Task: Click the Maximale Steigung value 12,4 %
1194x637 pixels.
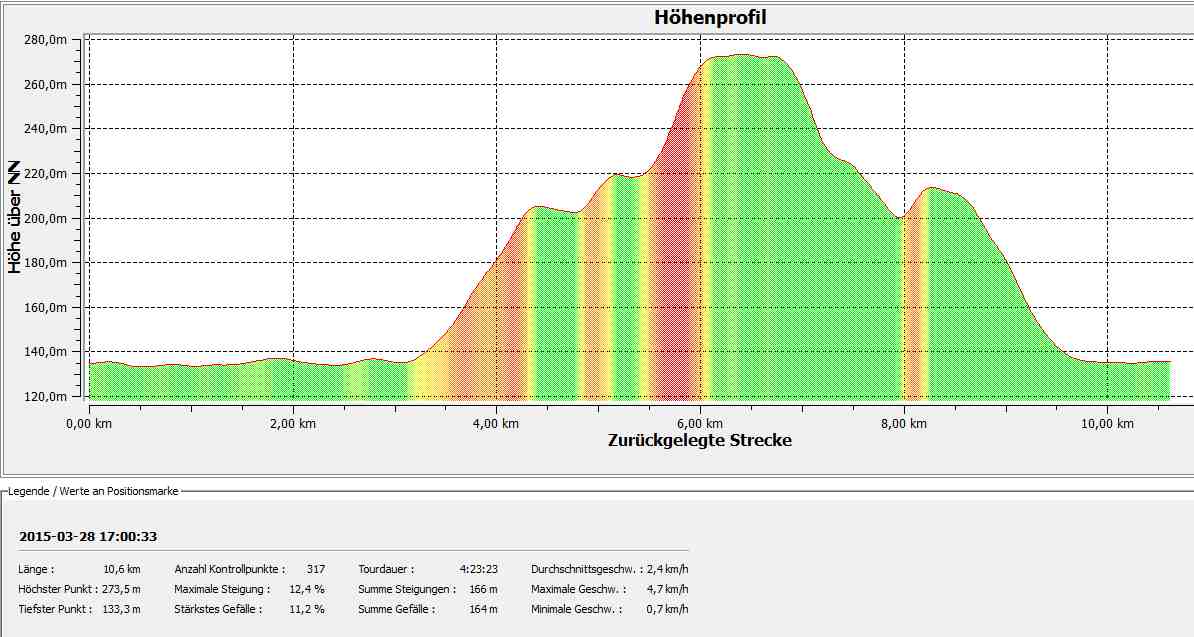Action: [x=307, y=589]
